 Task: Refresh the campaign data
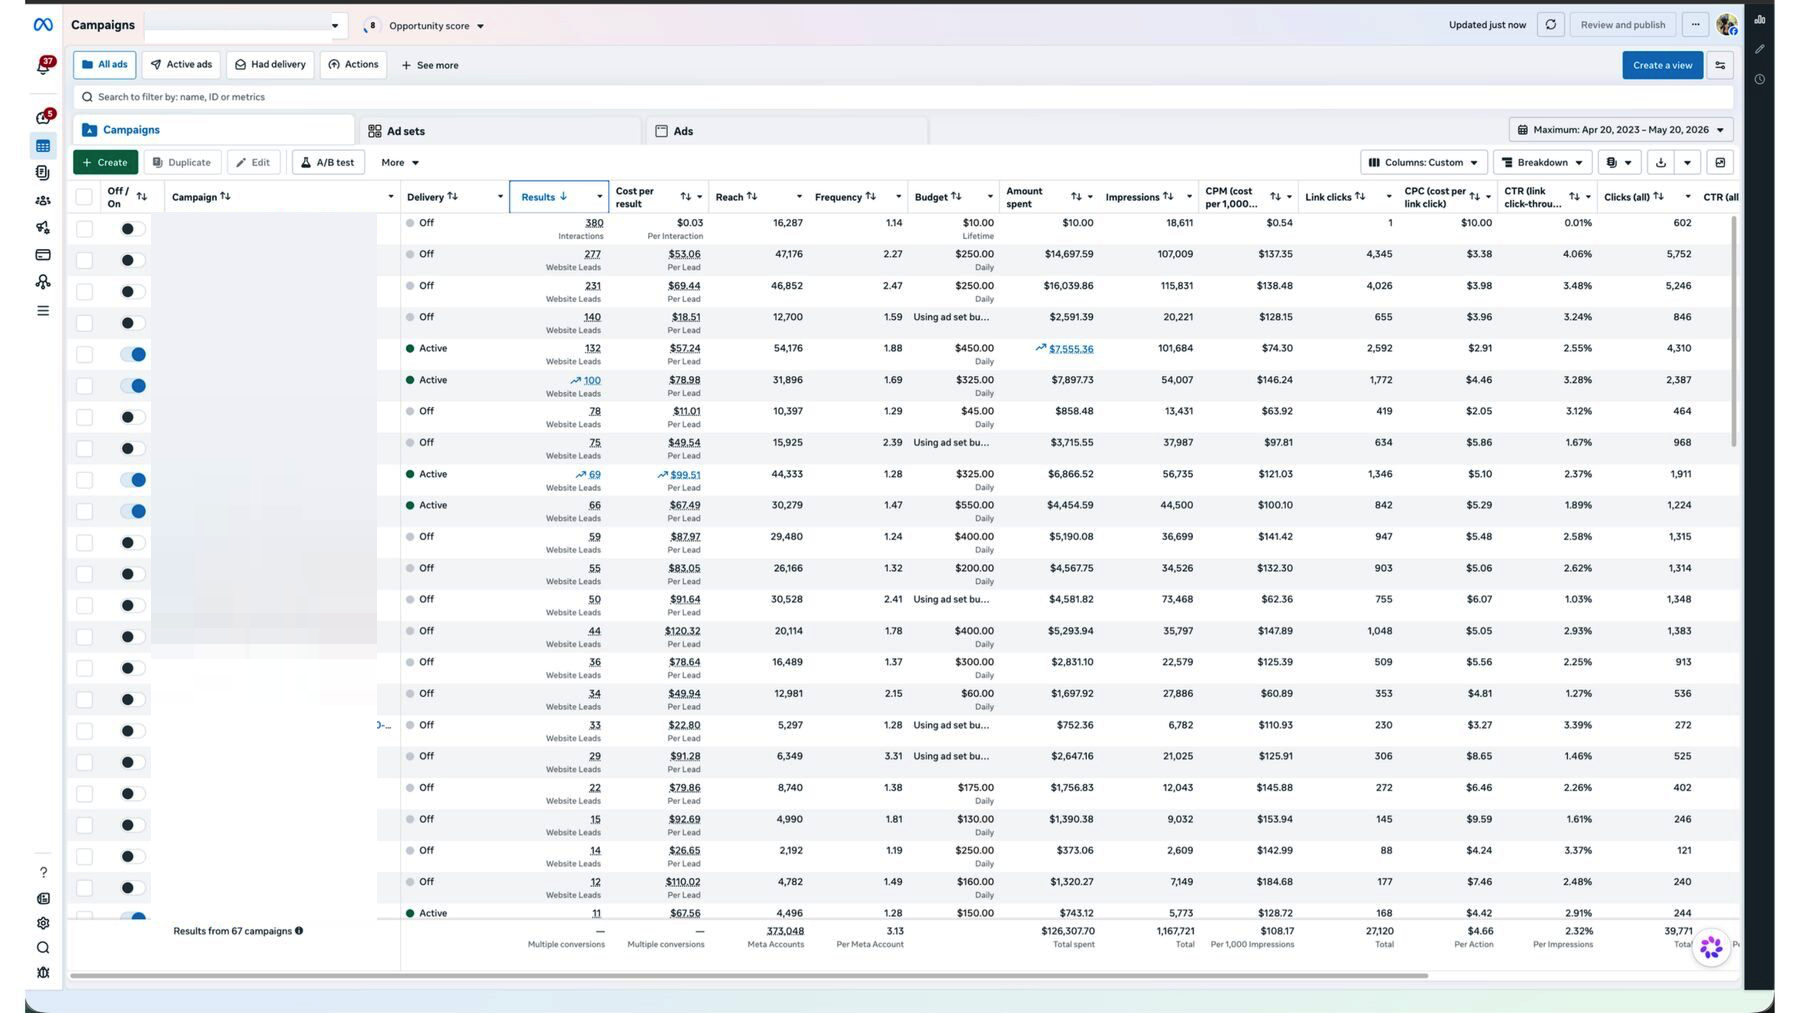(x=1551, y=25)
